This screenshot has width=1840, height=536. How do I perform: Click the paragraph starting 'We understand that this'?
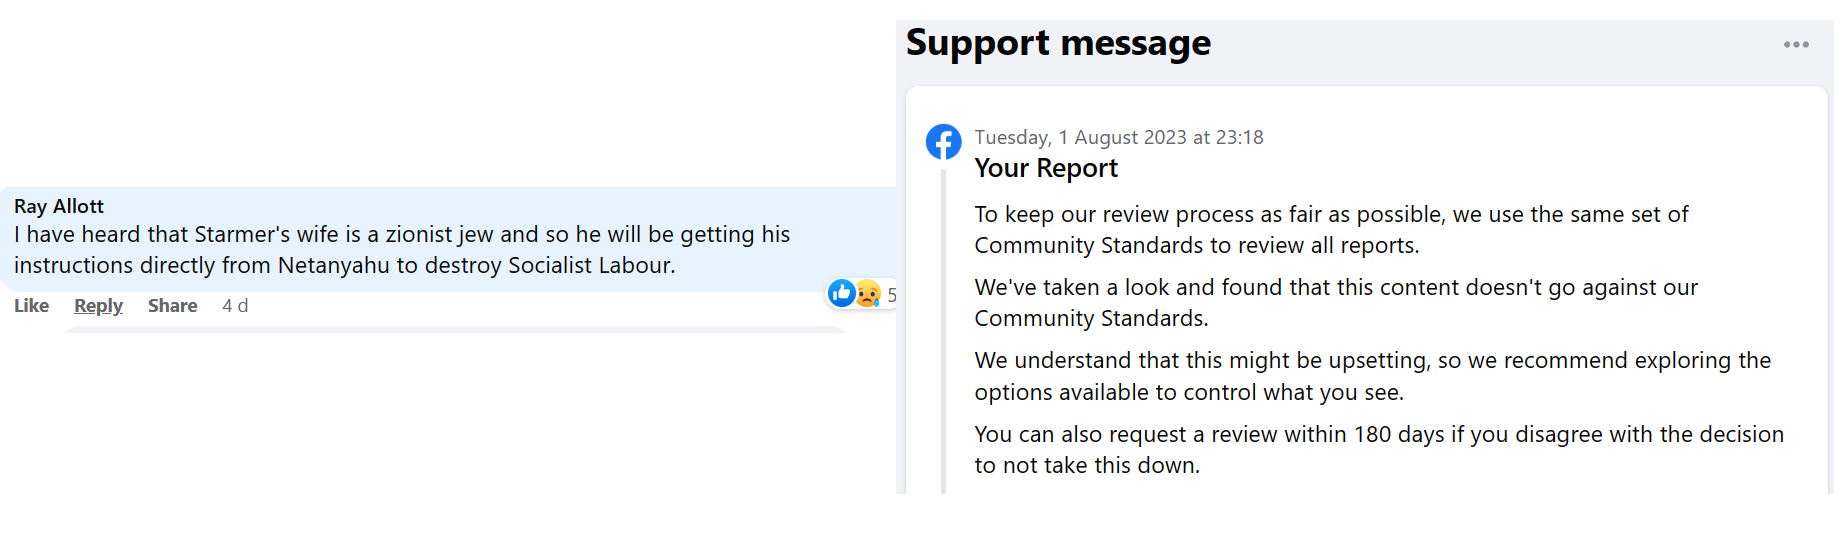1372,376
